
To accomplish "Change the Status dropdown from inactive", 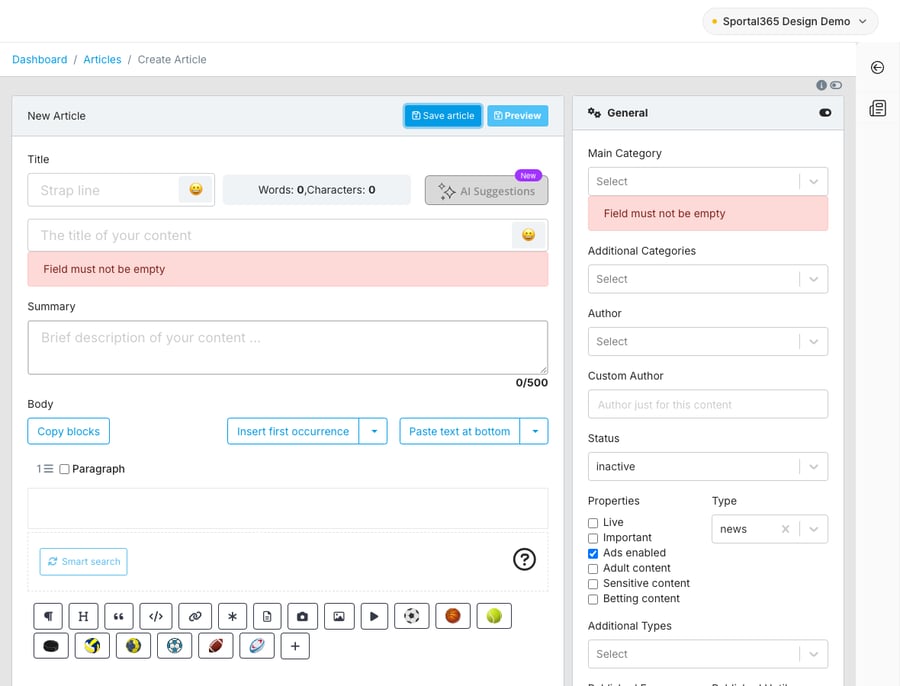I will (708, 467).
